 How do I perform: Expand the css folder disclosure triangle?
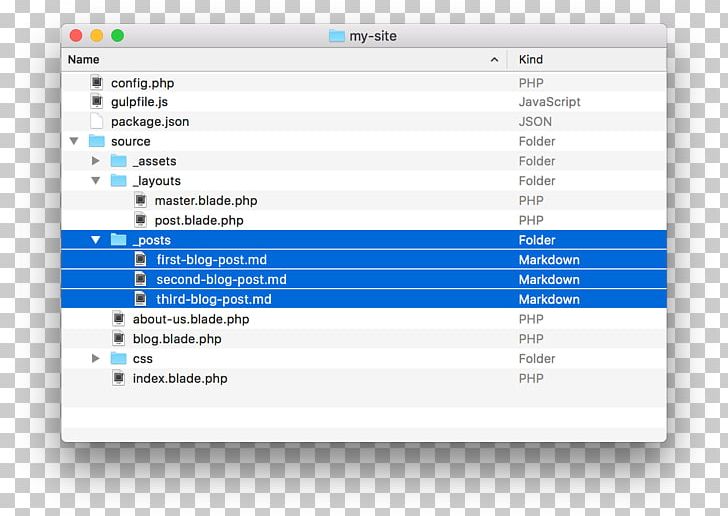coord(96,359)
